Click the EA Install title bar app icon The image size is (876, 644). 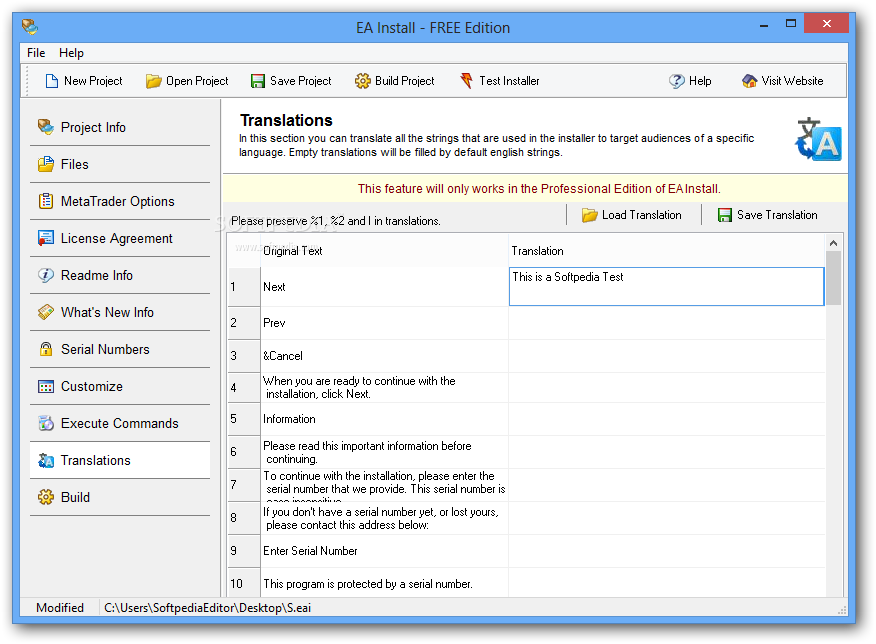point(30,26)
